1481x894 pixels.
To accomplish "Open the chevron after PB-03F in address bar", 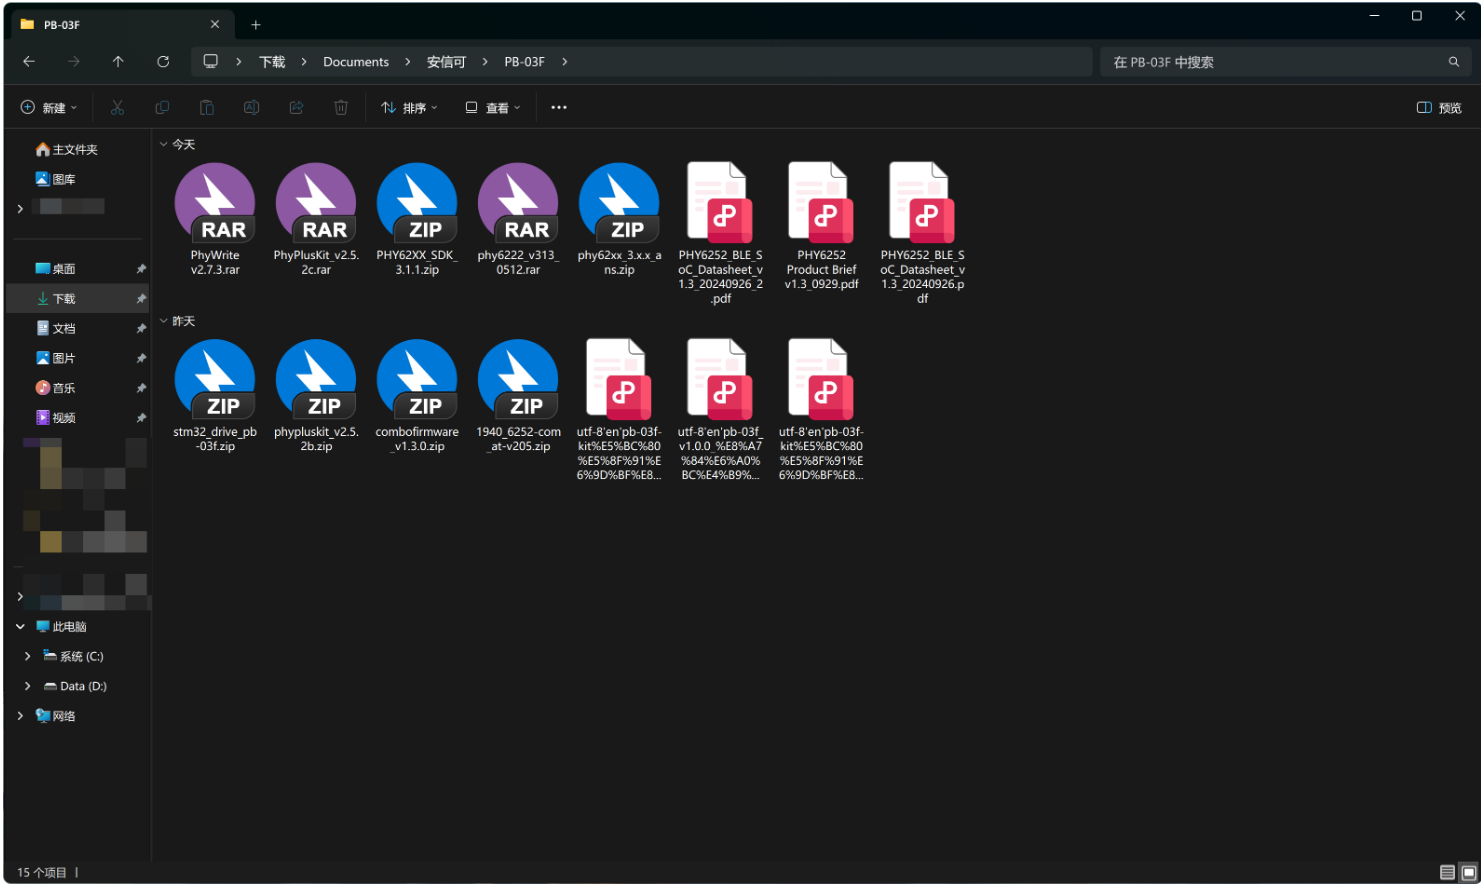I will pos(565,62).
